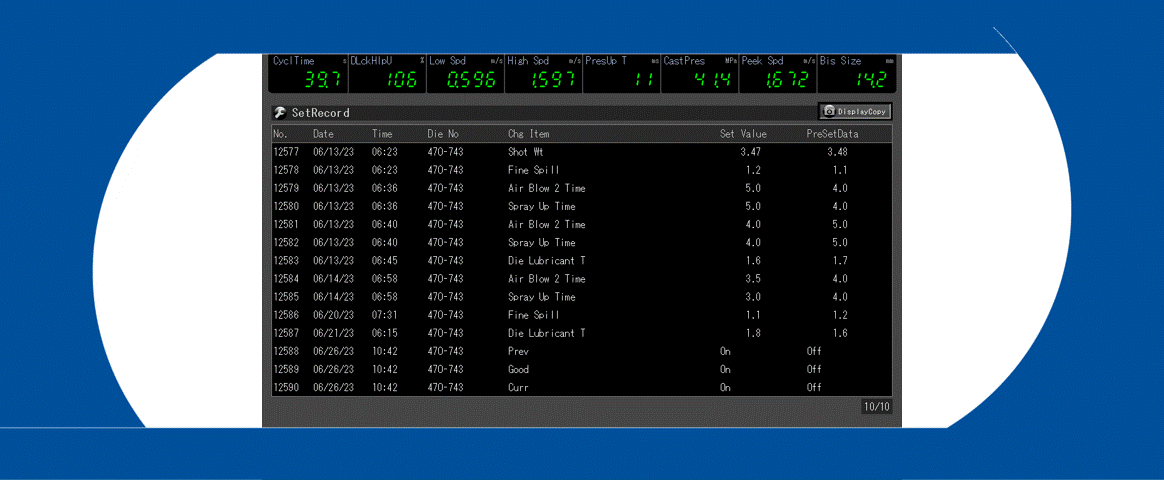
Task: Select the CyclTime readout panel
Action: 309,73
